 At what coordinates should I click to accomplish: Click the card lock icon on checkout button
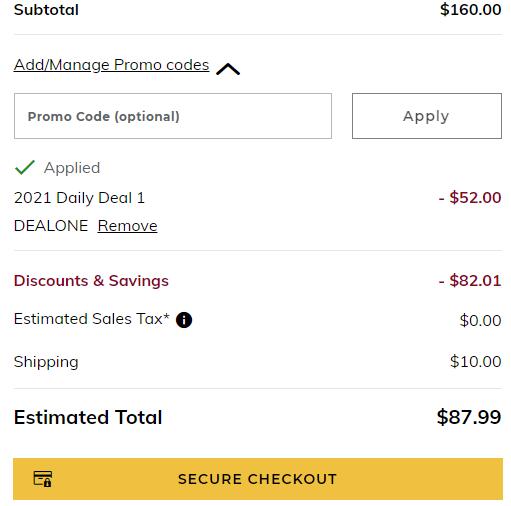tap(43, 479)
